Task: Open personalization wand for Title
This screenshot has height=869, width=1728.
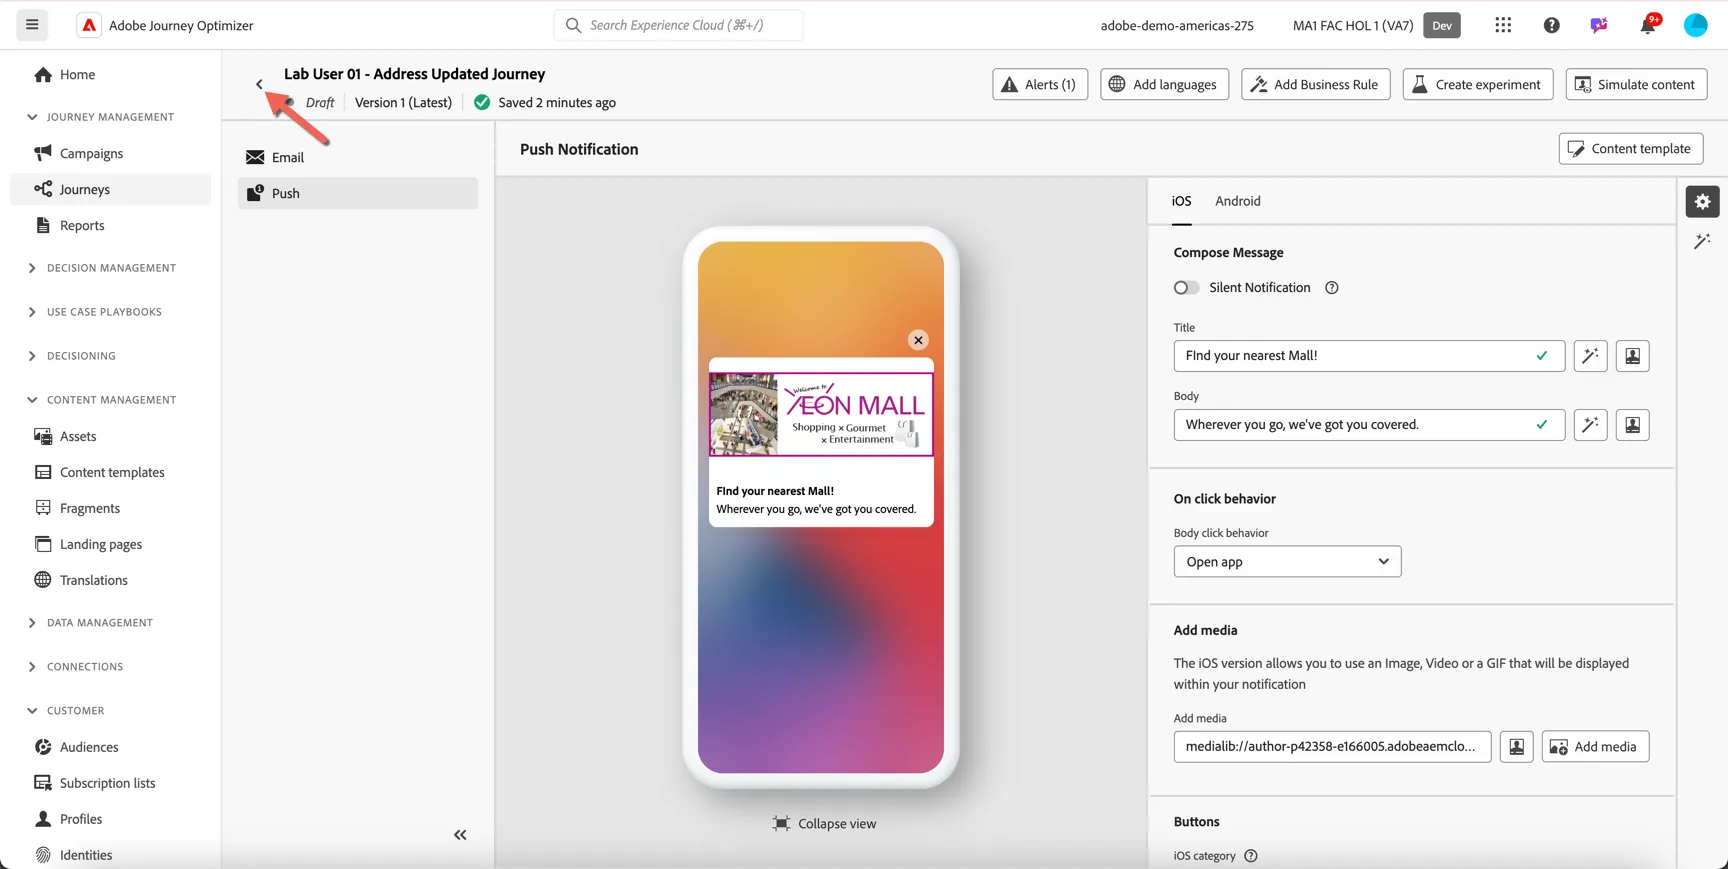Action: (x=1590, y=356)
